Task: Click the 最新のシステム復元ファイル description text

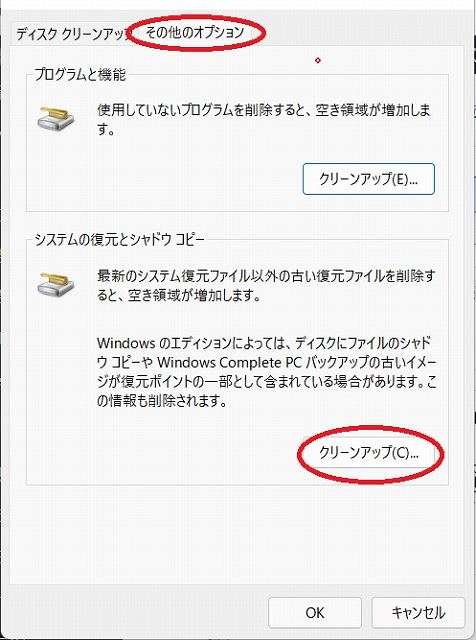Action: pos(265,276)
